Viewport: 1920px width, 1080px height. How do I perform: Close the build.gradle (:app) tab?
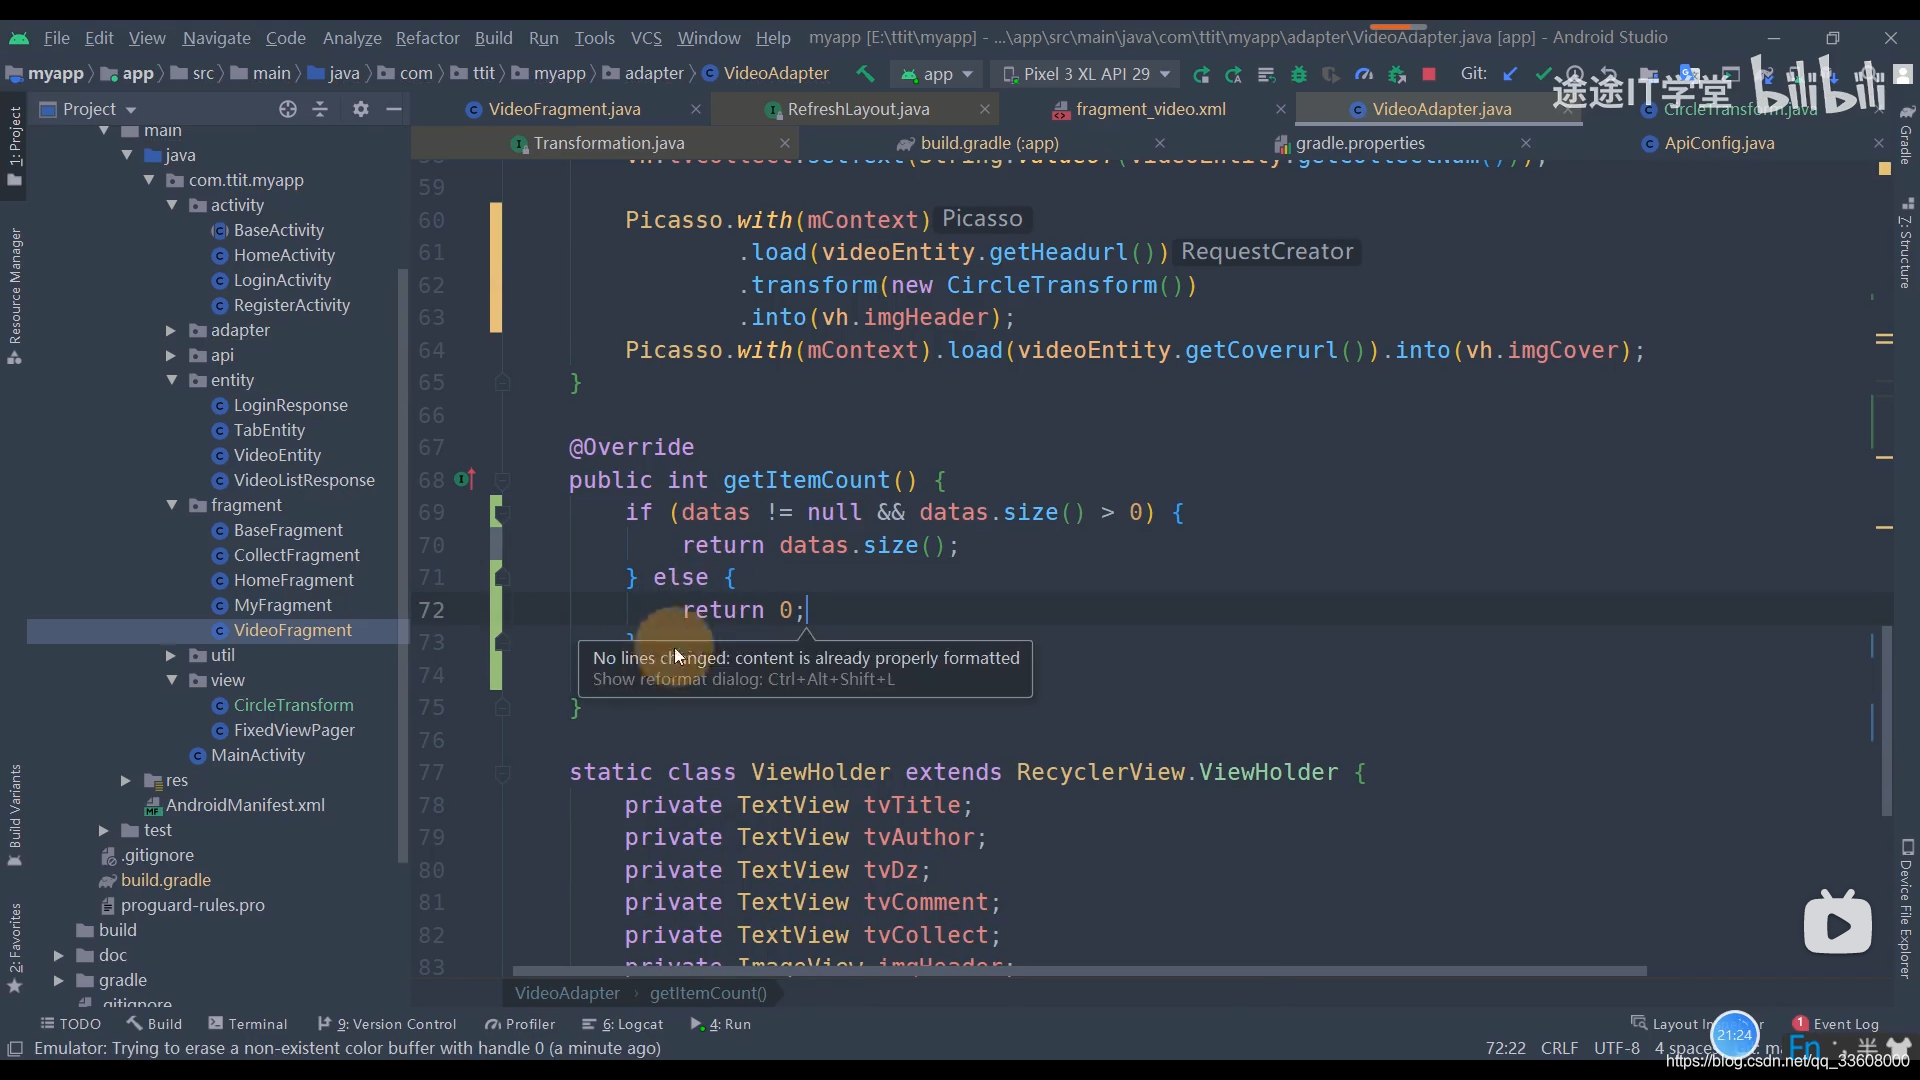click(x=1160, y=143)
